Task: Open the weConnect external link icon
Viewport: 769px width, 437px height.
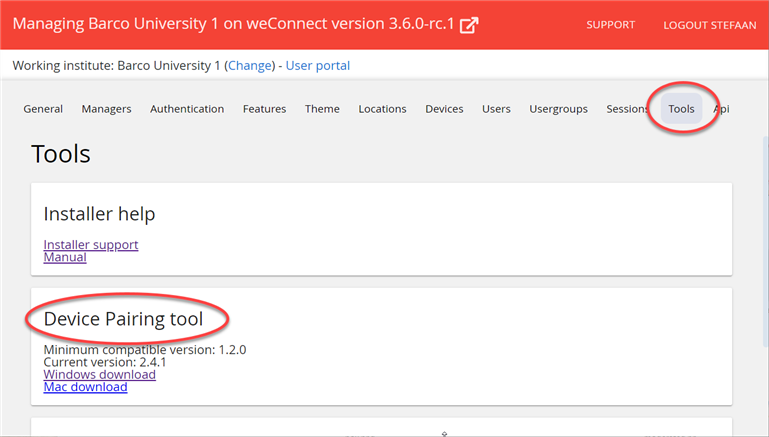Action: (x=469, y=25)
